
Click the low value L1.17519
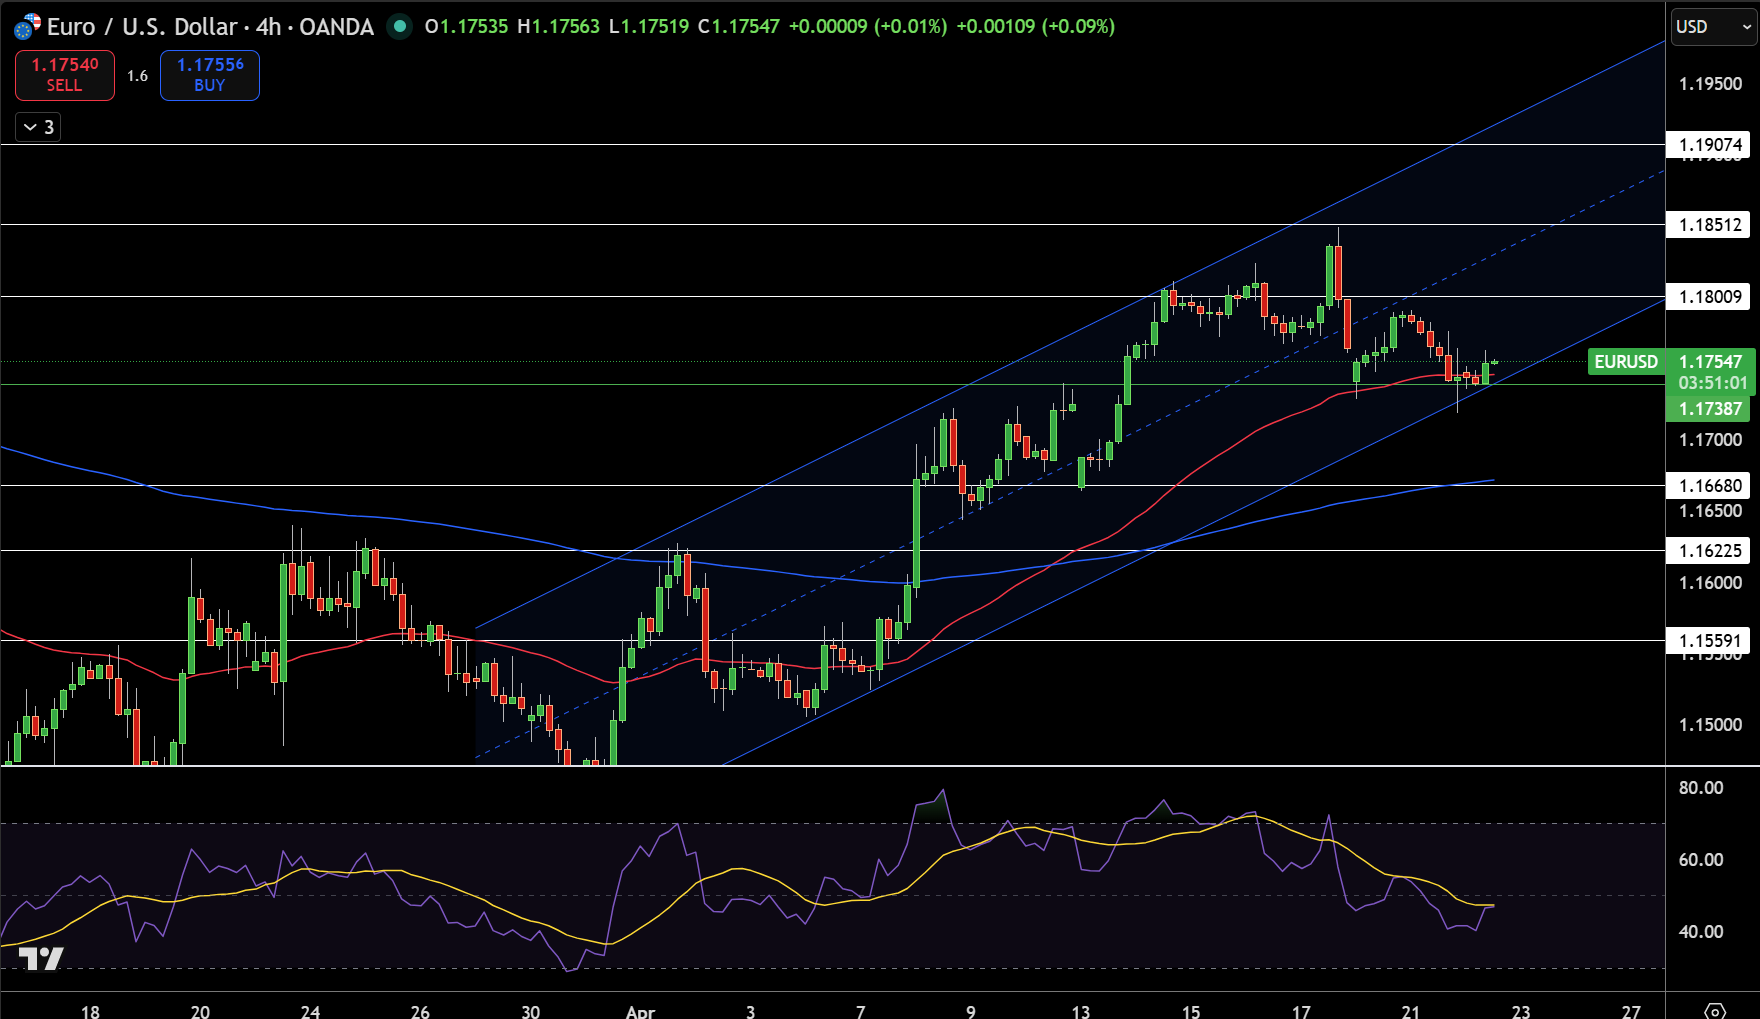649,27
